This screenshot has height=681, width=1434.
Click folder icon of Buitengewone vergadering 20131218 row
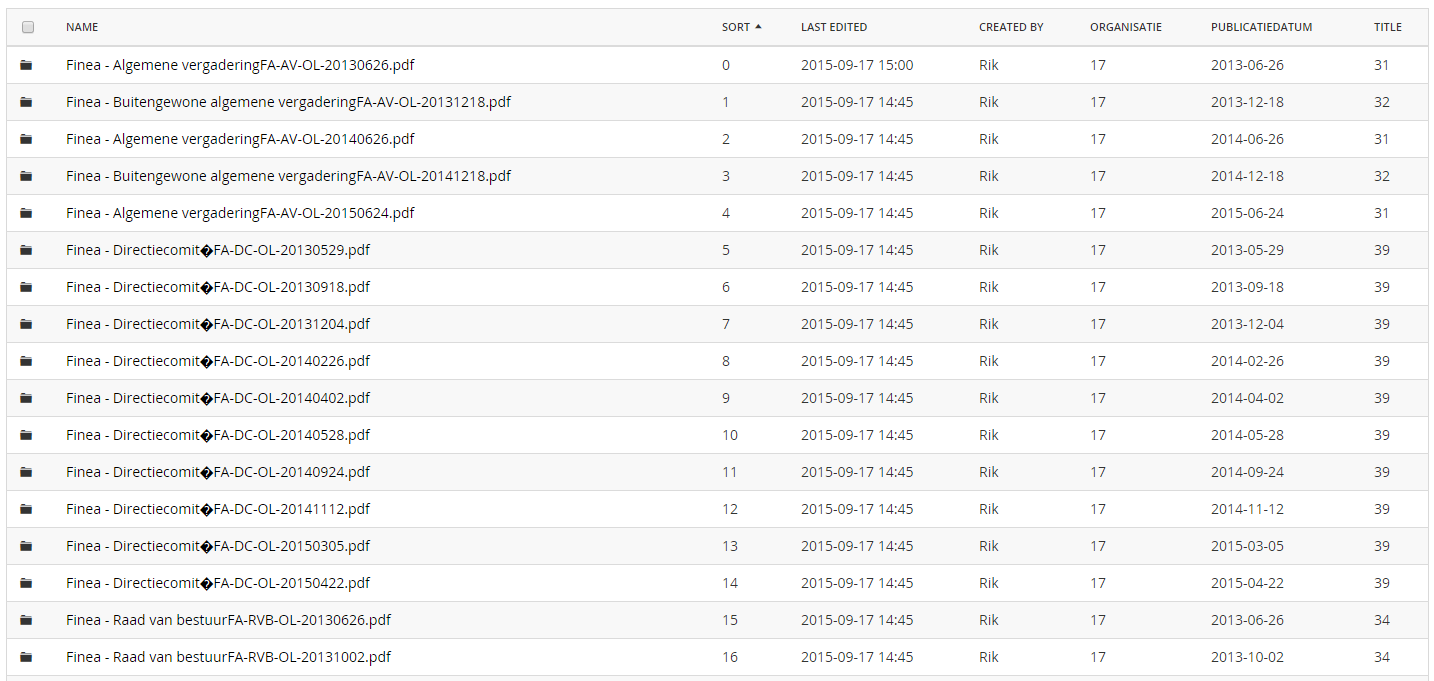point(26,102)
